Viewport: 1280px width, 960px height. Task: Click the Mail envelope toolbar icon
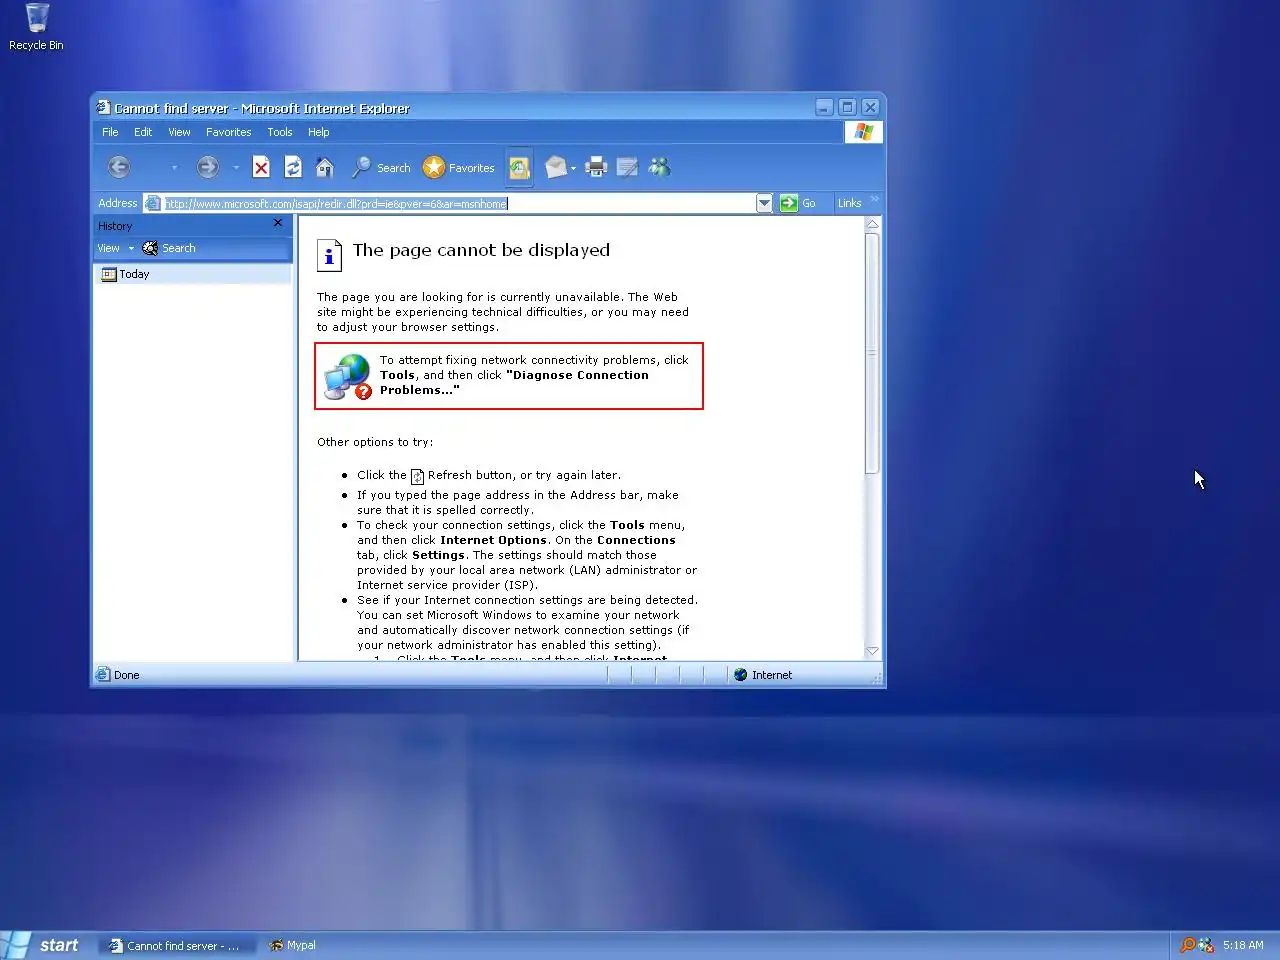pos(556,167)
